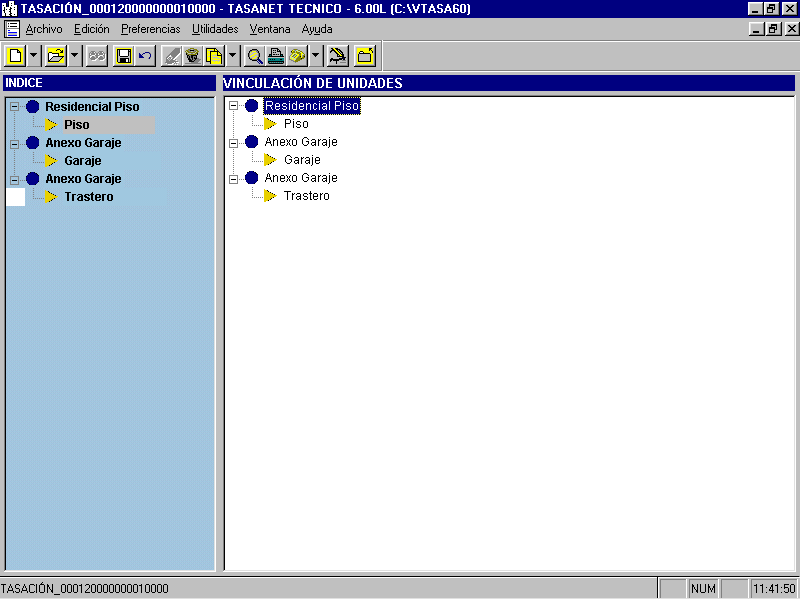
Task: Open the Preferencias menu
Action: click(x=151, y=29)
